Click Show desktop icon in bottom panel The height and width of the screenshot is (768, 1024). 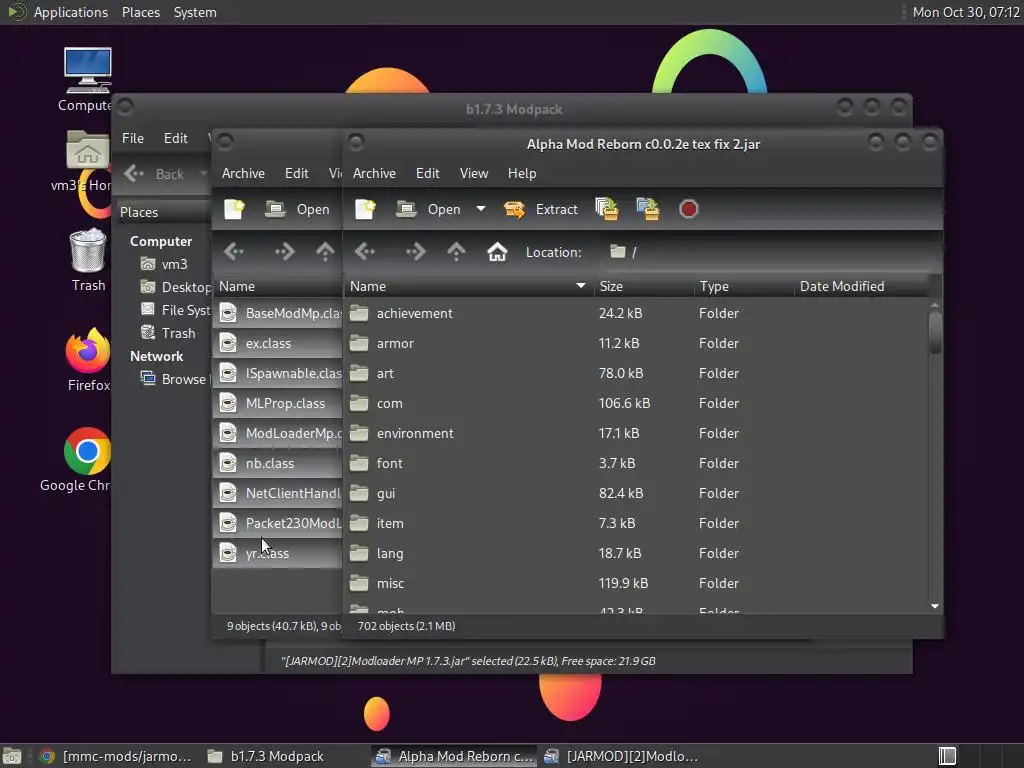click(x=12, y=756)
